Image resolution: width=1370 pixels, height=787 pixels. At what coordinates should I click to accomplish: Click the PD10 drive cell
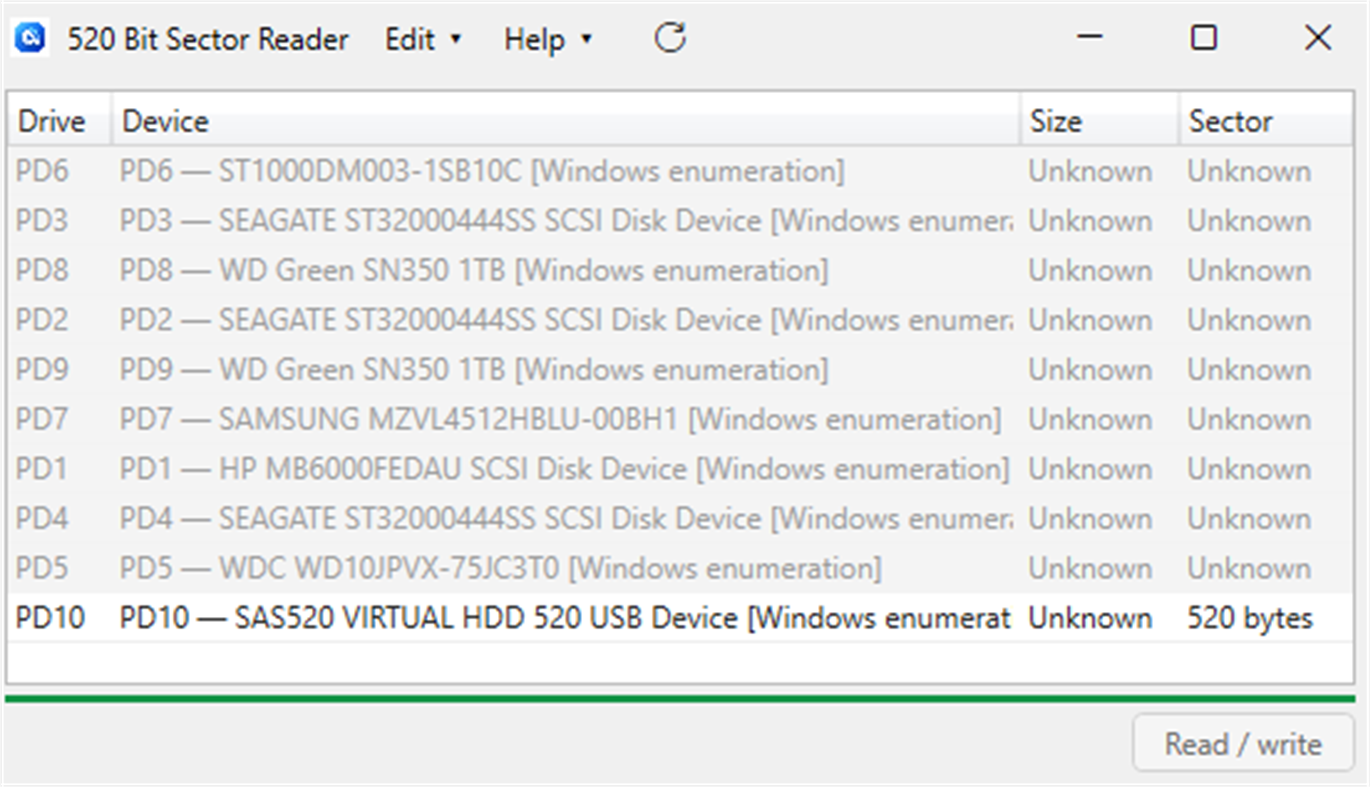click(x=50, y=618)
